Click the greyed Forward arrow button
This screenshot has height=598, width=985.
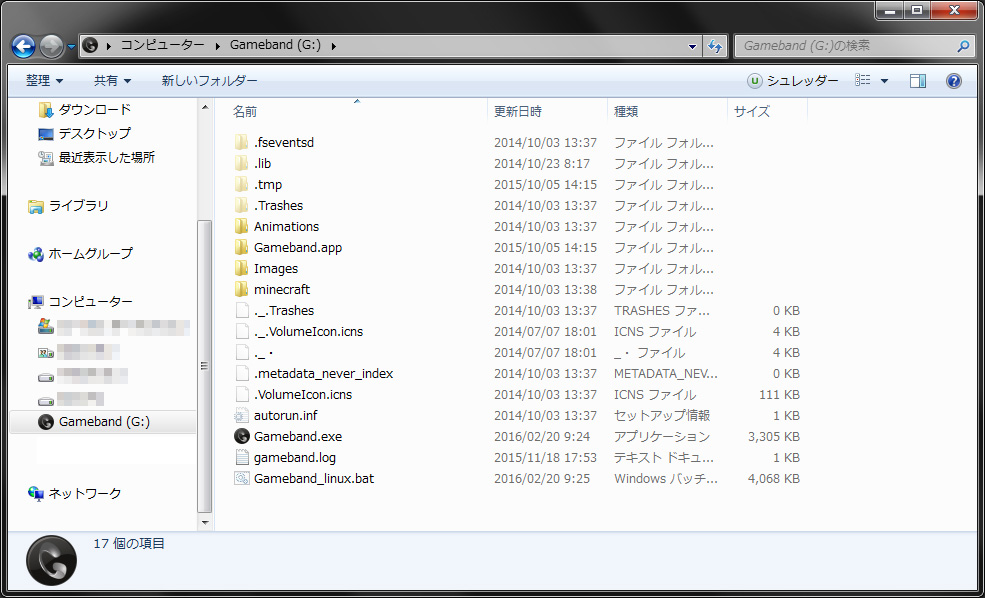coord(51,46)
